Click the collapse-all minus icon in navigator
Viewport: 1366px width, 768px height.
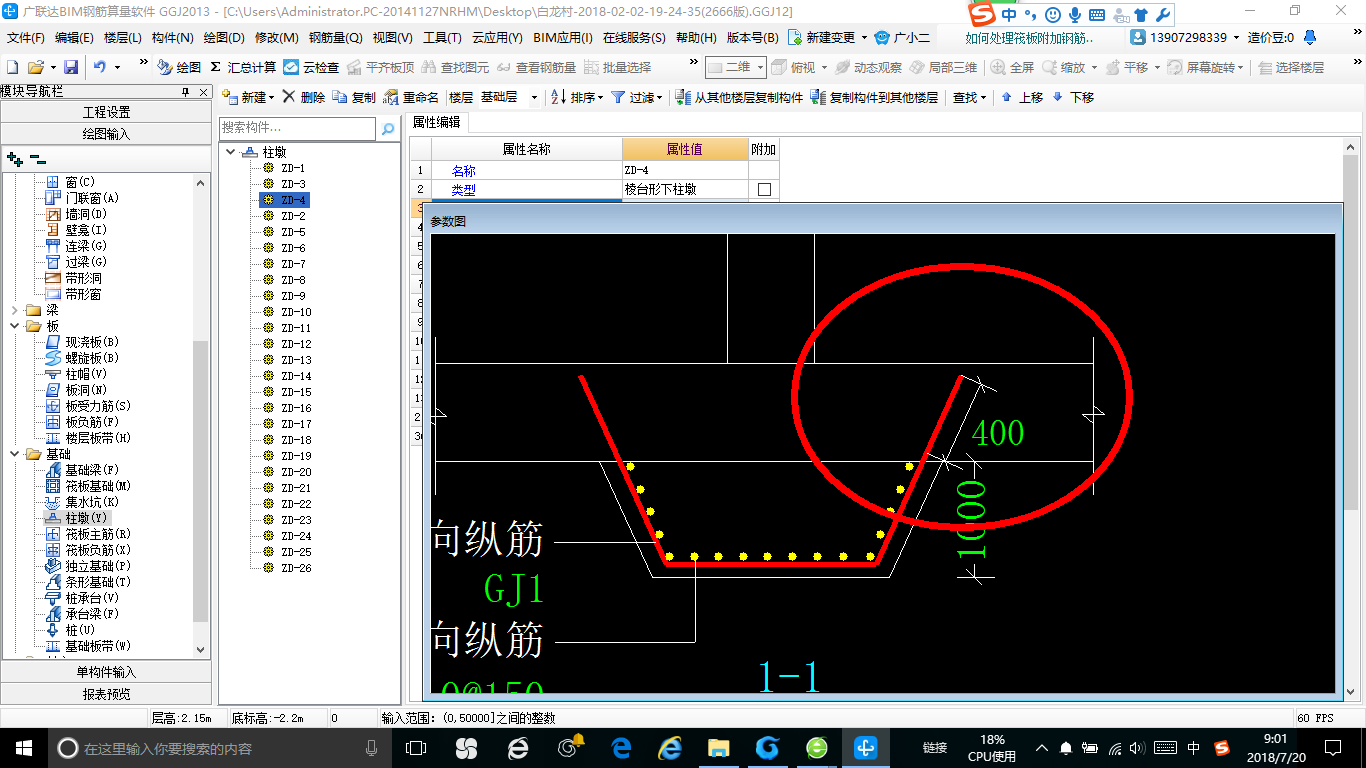(38, 159)
